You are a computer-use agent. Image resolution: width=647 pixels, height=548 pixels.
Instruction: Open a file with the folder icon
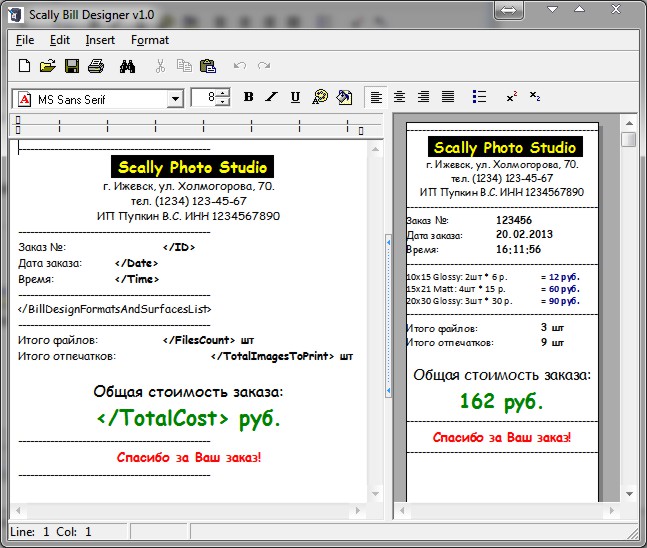coord(48,66)
